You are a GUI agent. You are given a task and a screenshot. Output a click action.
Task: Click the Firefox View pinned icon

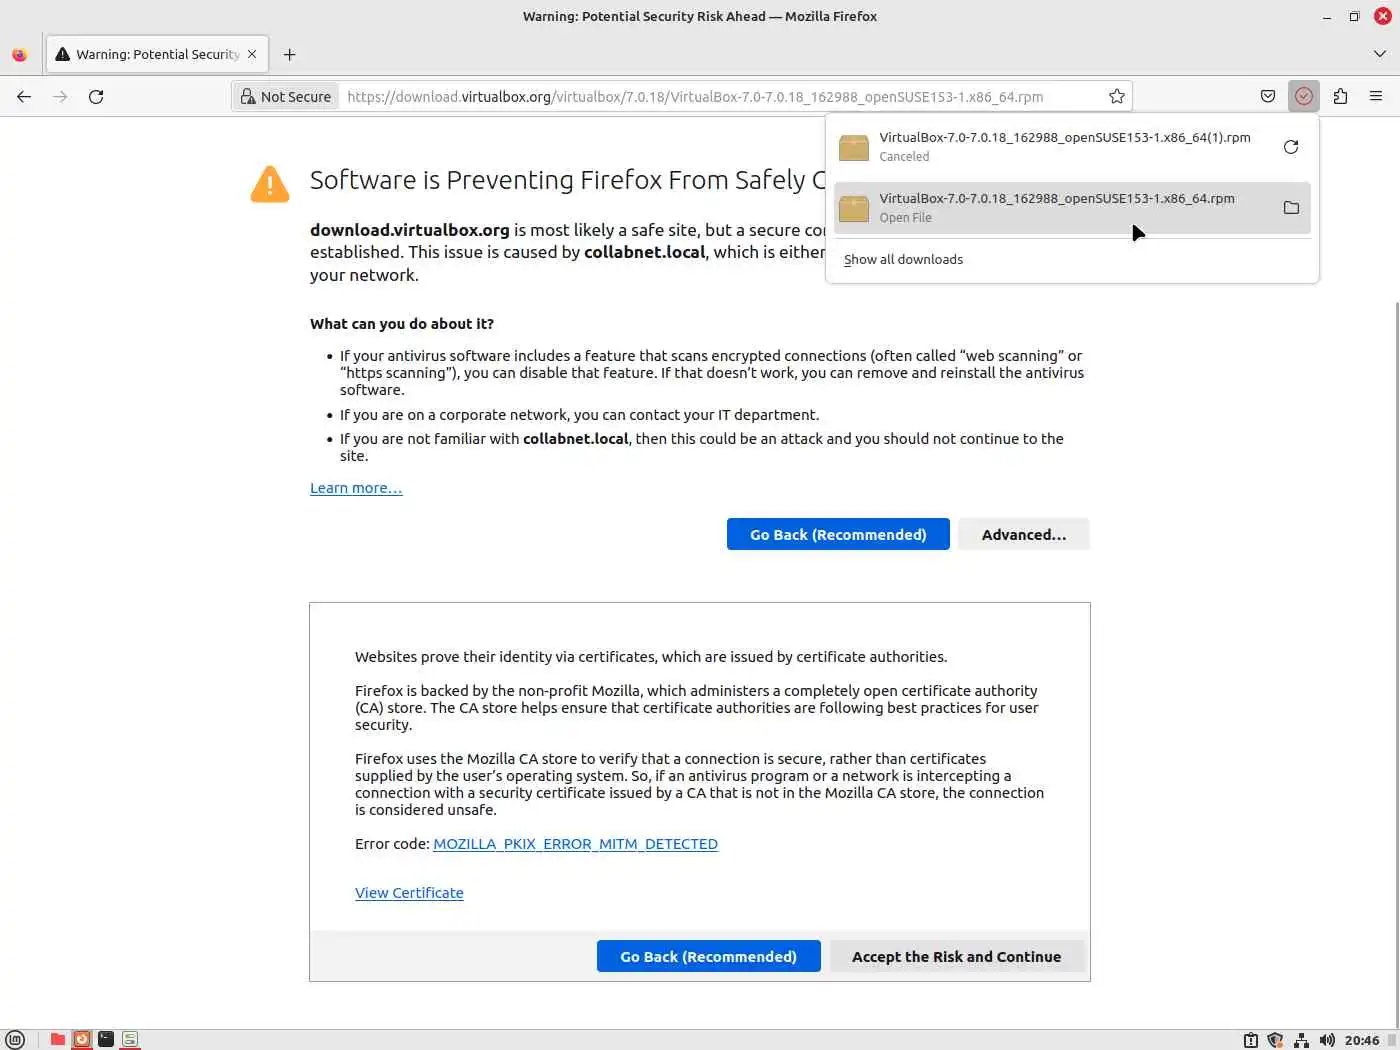pyautogui.click(x=19, y=55)
